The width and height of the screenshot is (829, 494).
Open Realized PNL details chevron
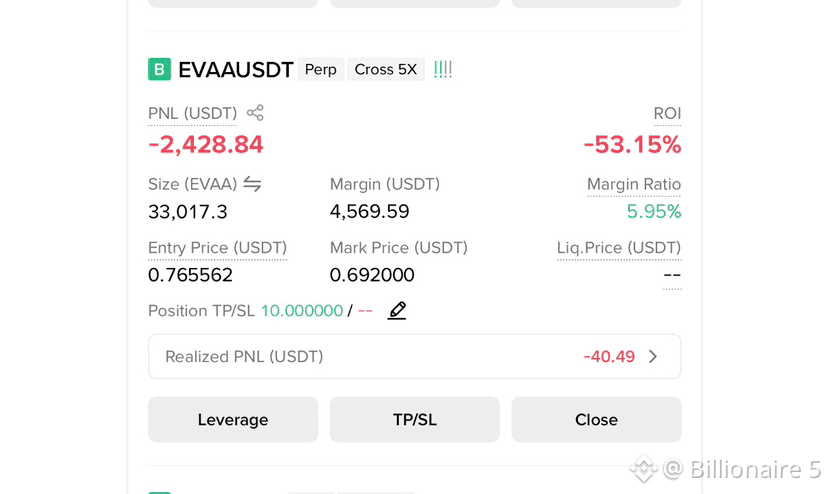click(653, 356)
